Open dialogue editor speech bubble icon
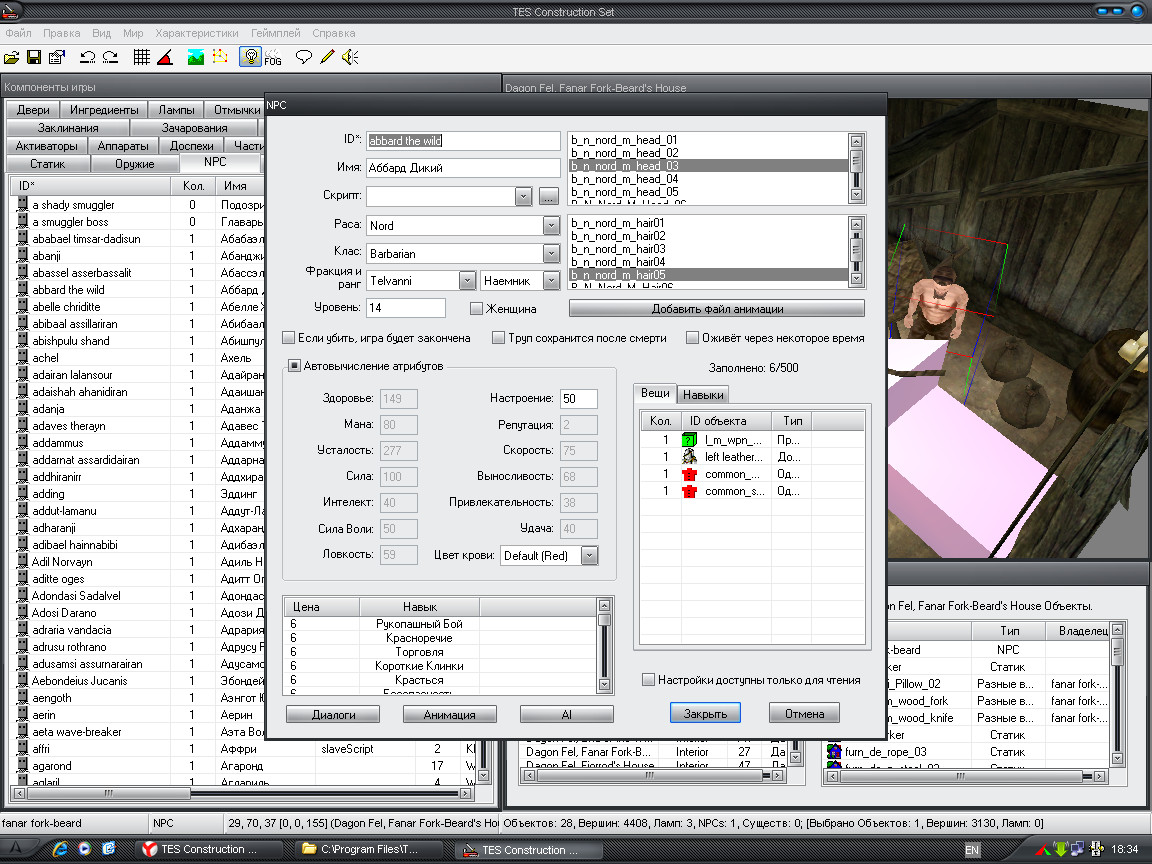Image resolution: width=1152 pixels, height=864 pixels. tap(304, 57)
